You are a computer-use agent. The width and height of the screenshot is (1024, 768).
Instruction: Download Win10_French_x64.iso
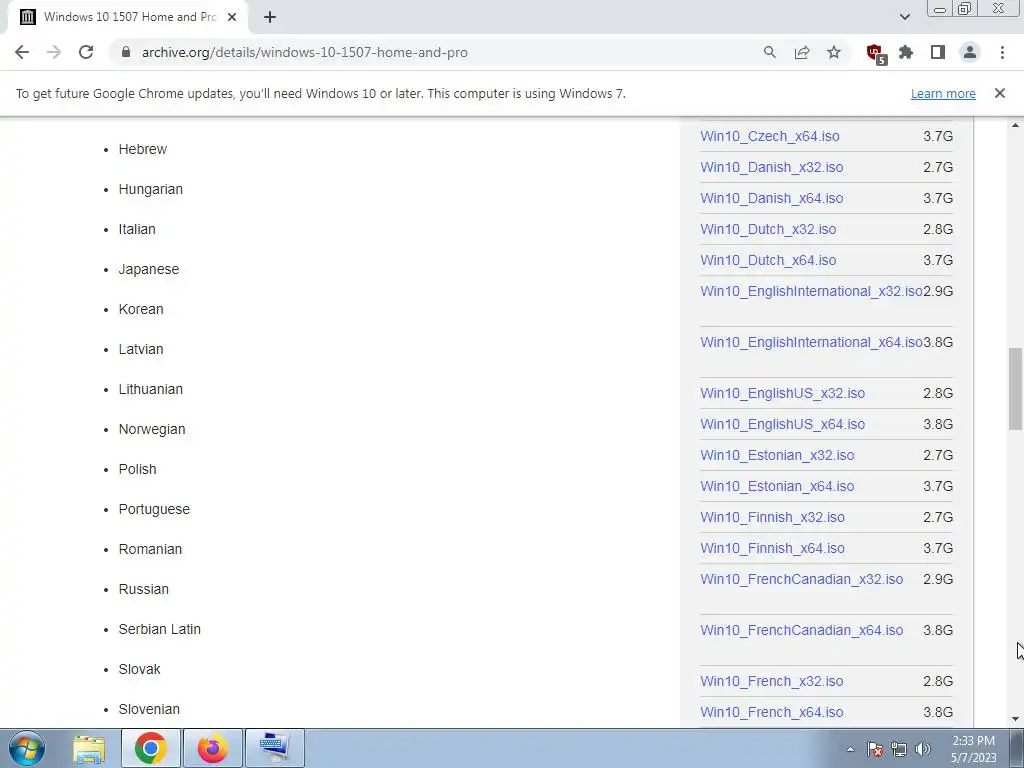click(771, 712)
